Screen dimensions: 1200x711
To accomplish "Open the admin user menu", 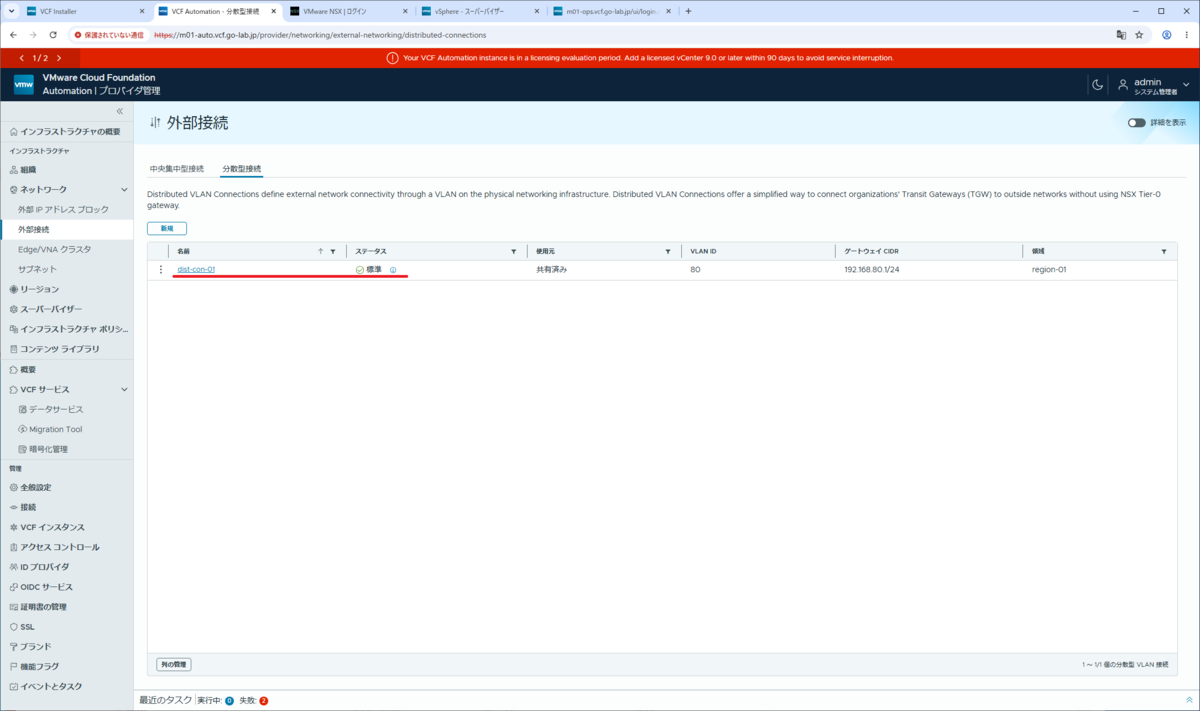I will [1154, 85].
